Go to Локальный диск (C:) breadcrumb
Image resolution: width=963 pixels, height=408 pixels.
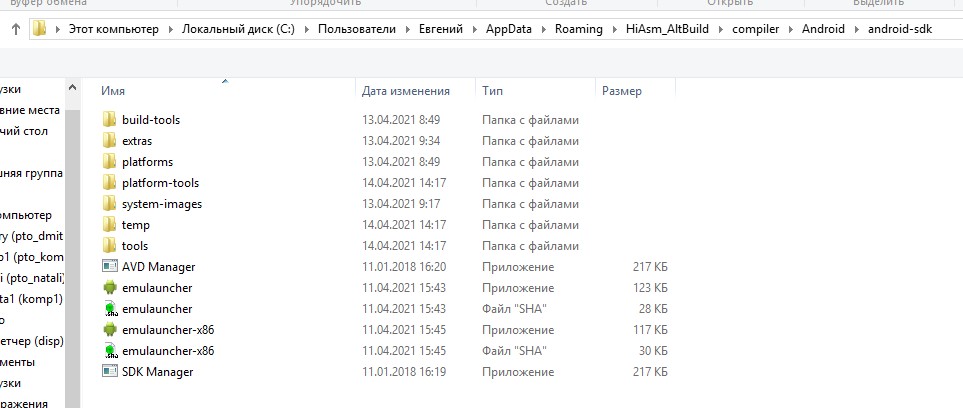pos(238,29)
